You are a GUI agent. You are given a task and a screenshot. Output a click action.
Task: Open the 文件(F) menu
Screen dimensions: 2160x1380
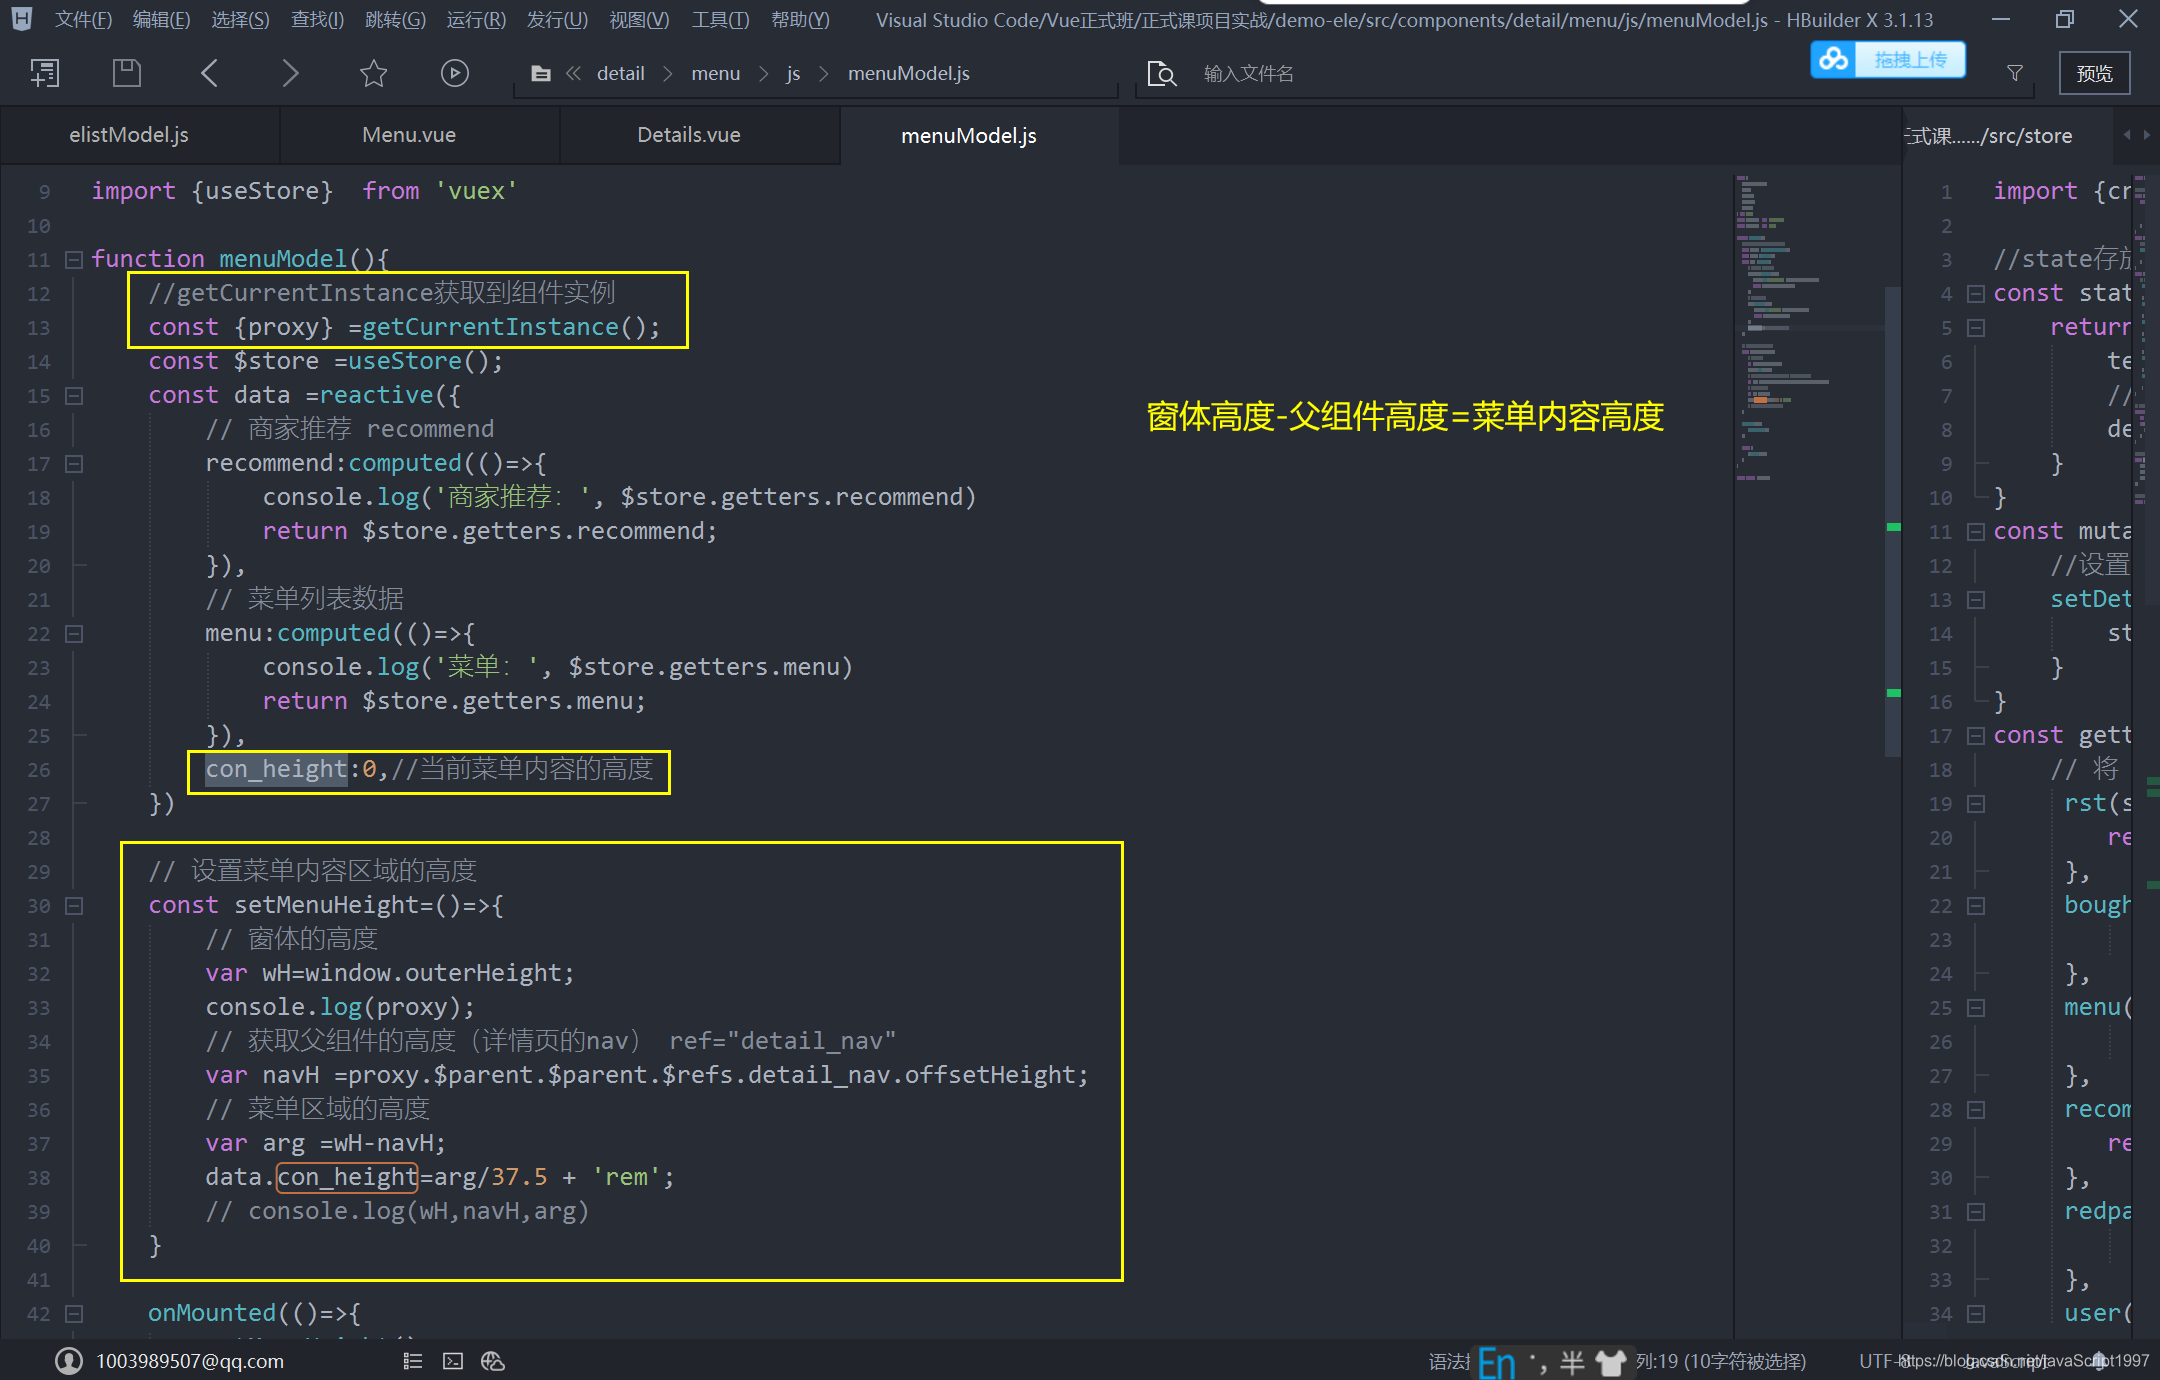(83, 20)
